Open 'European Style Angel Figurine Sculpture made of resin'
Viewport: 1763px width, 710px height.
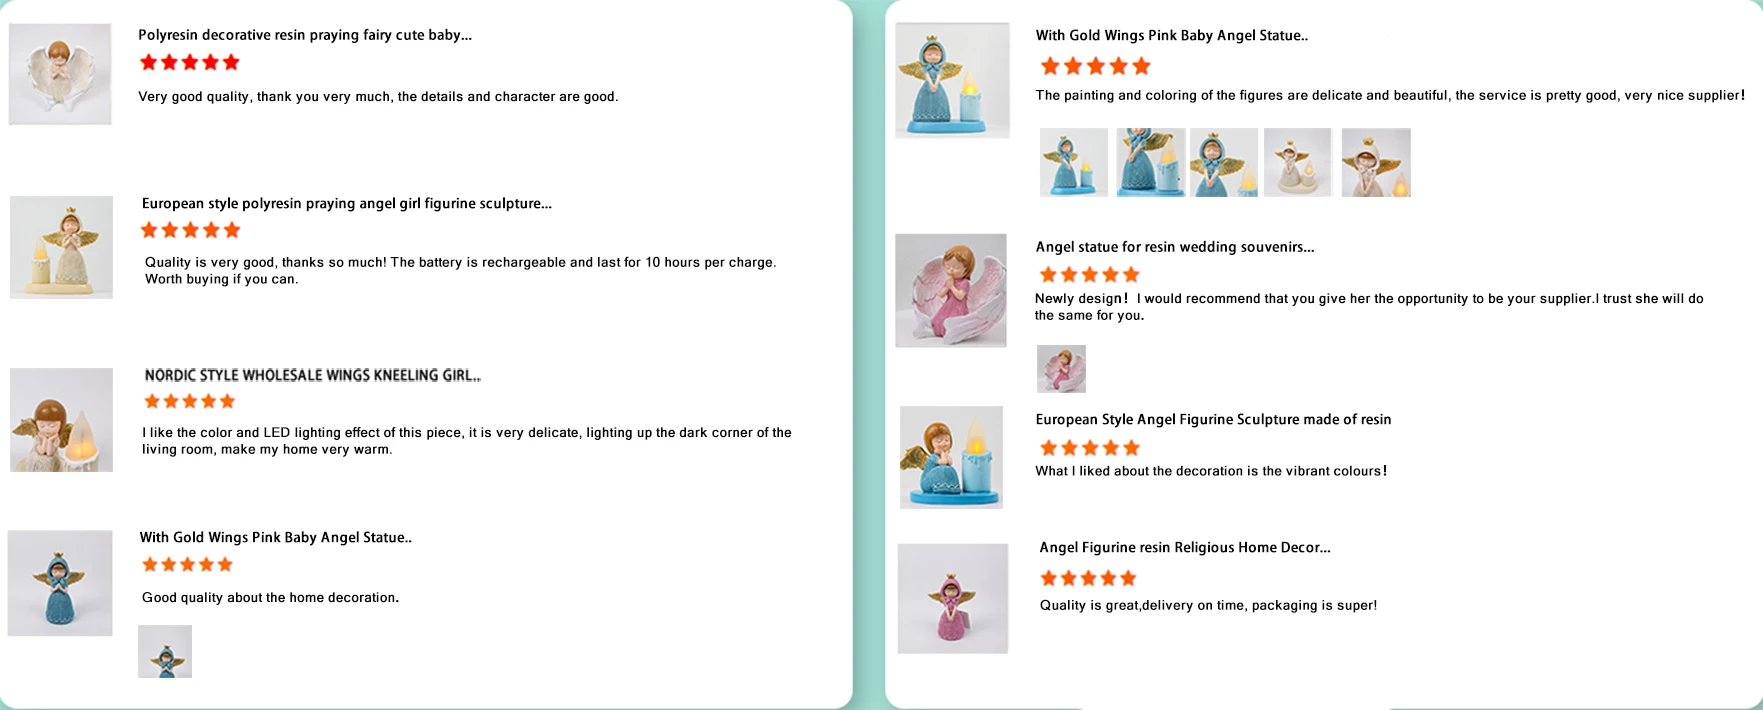[x=1213, y=419]
